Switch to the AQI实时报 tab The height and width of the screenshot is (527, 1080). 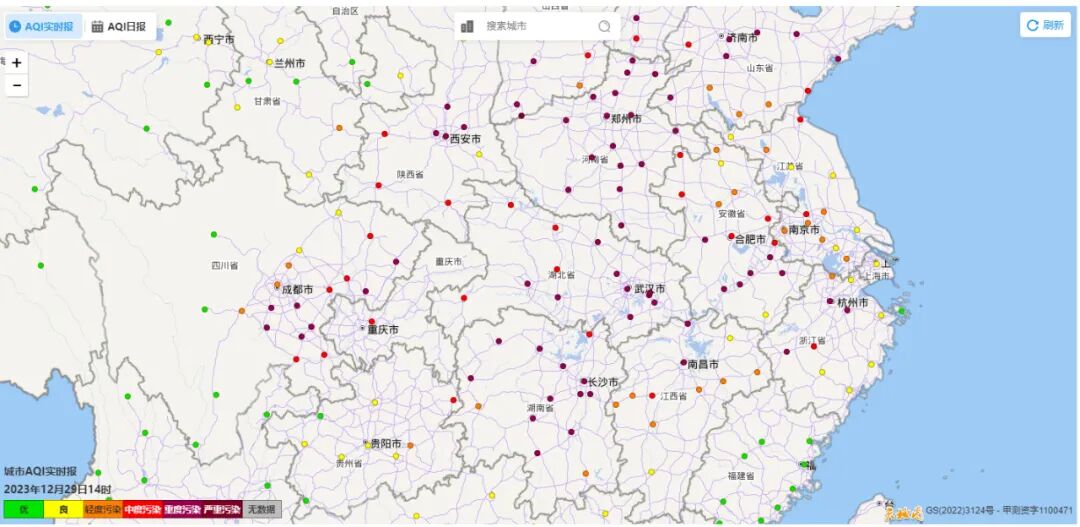[42, 26]
